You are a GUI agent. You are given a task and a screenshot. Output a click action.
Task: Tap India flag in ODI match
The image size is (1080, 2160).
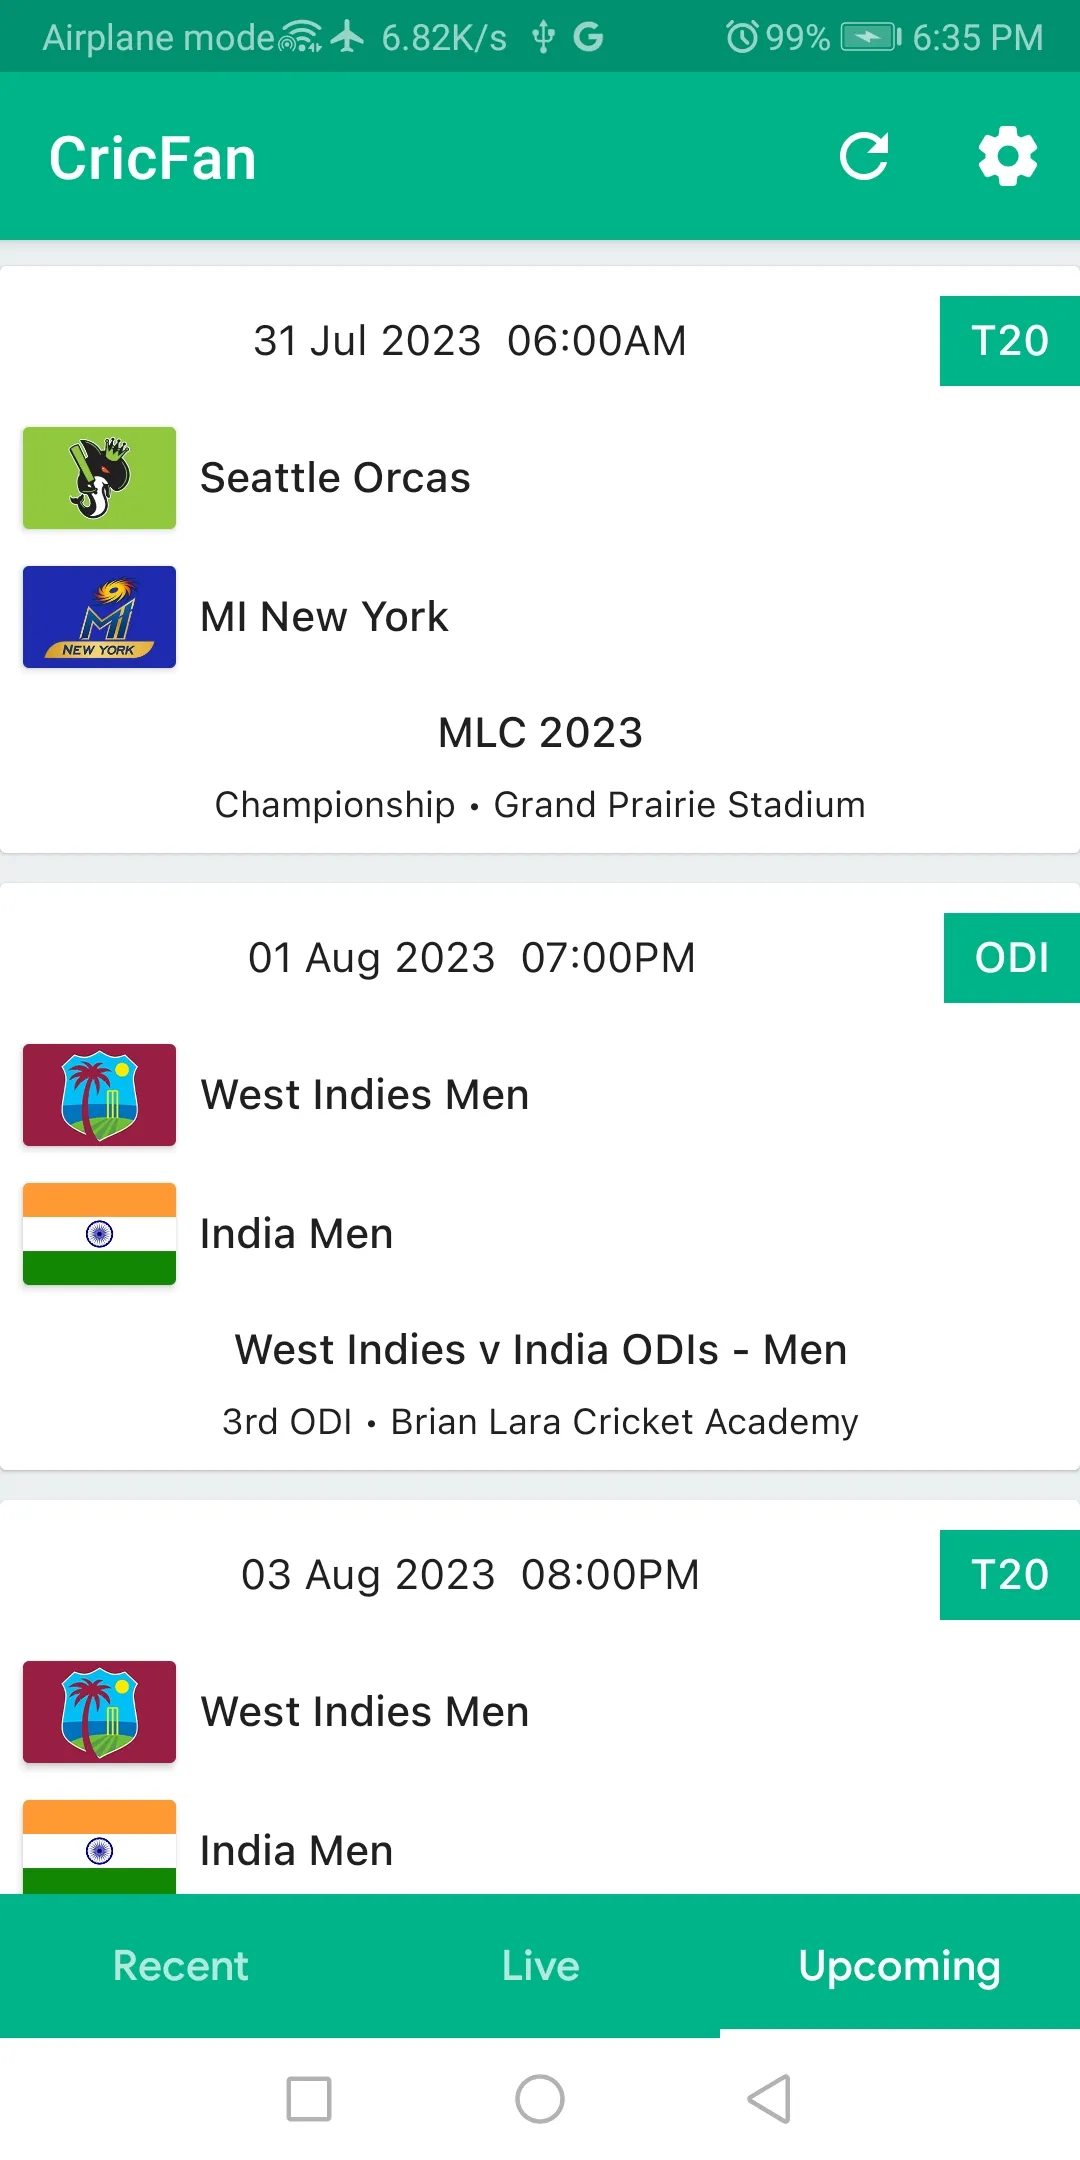point(99,1234)
